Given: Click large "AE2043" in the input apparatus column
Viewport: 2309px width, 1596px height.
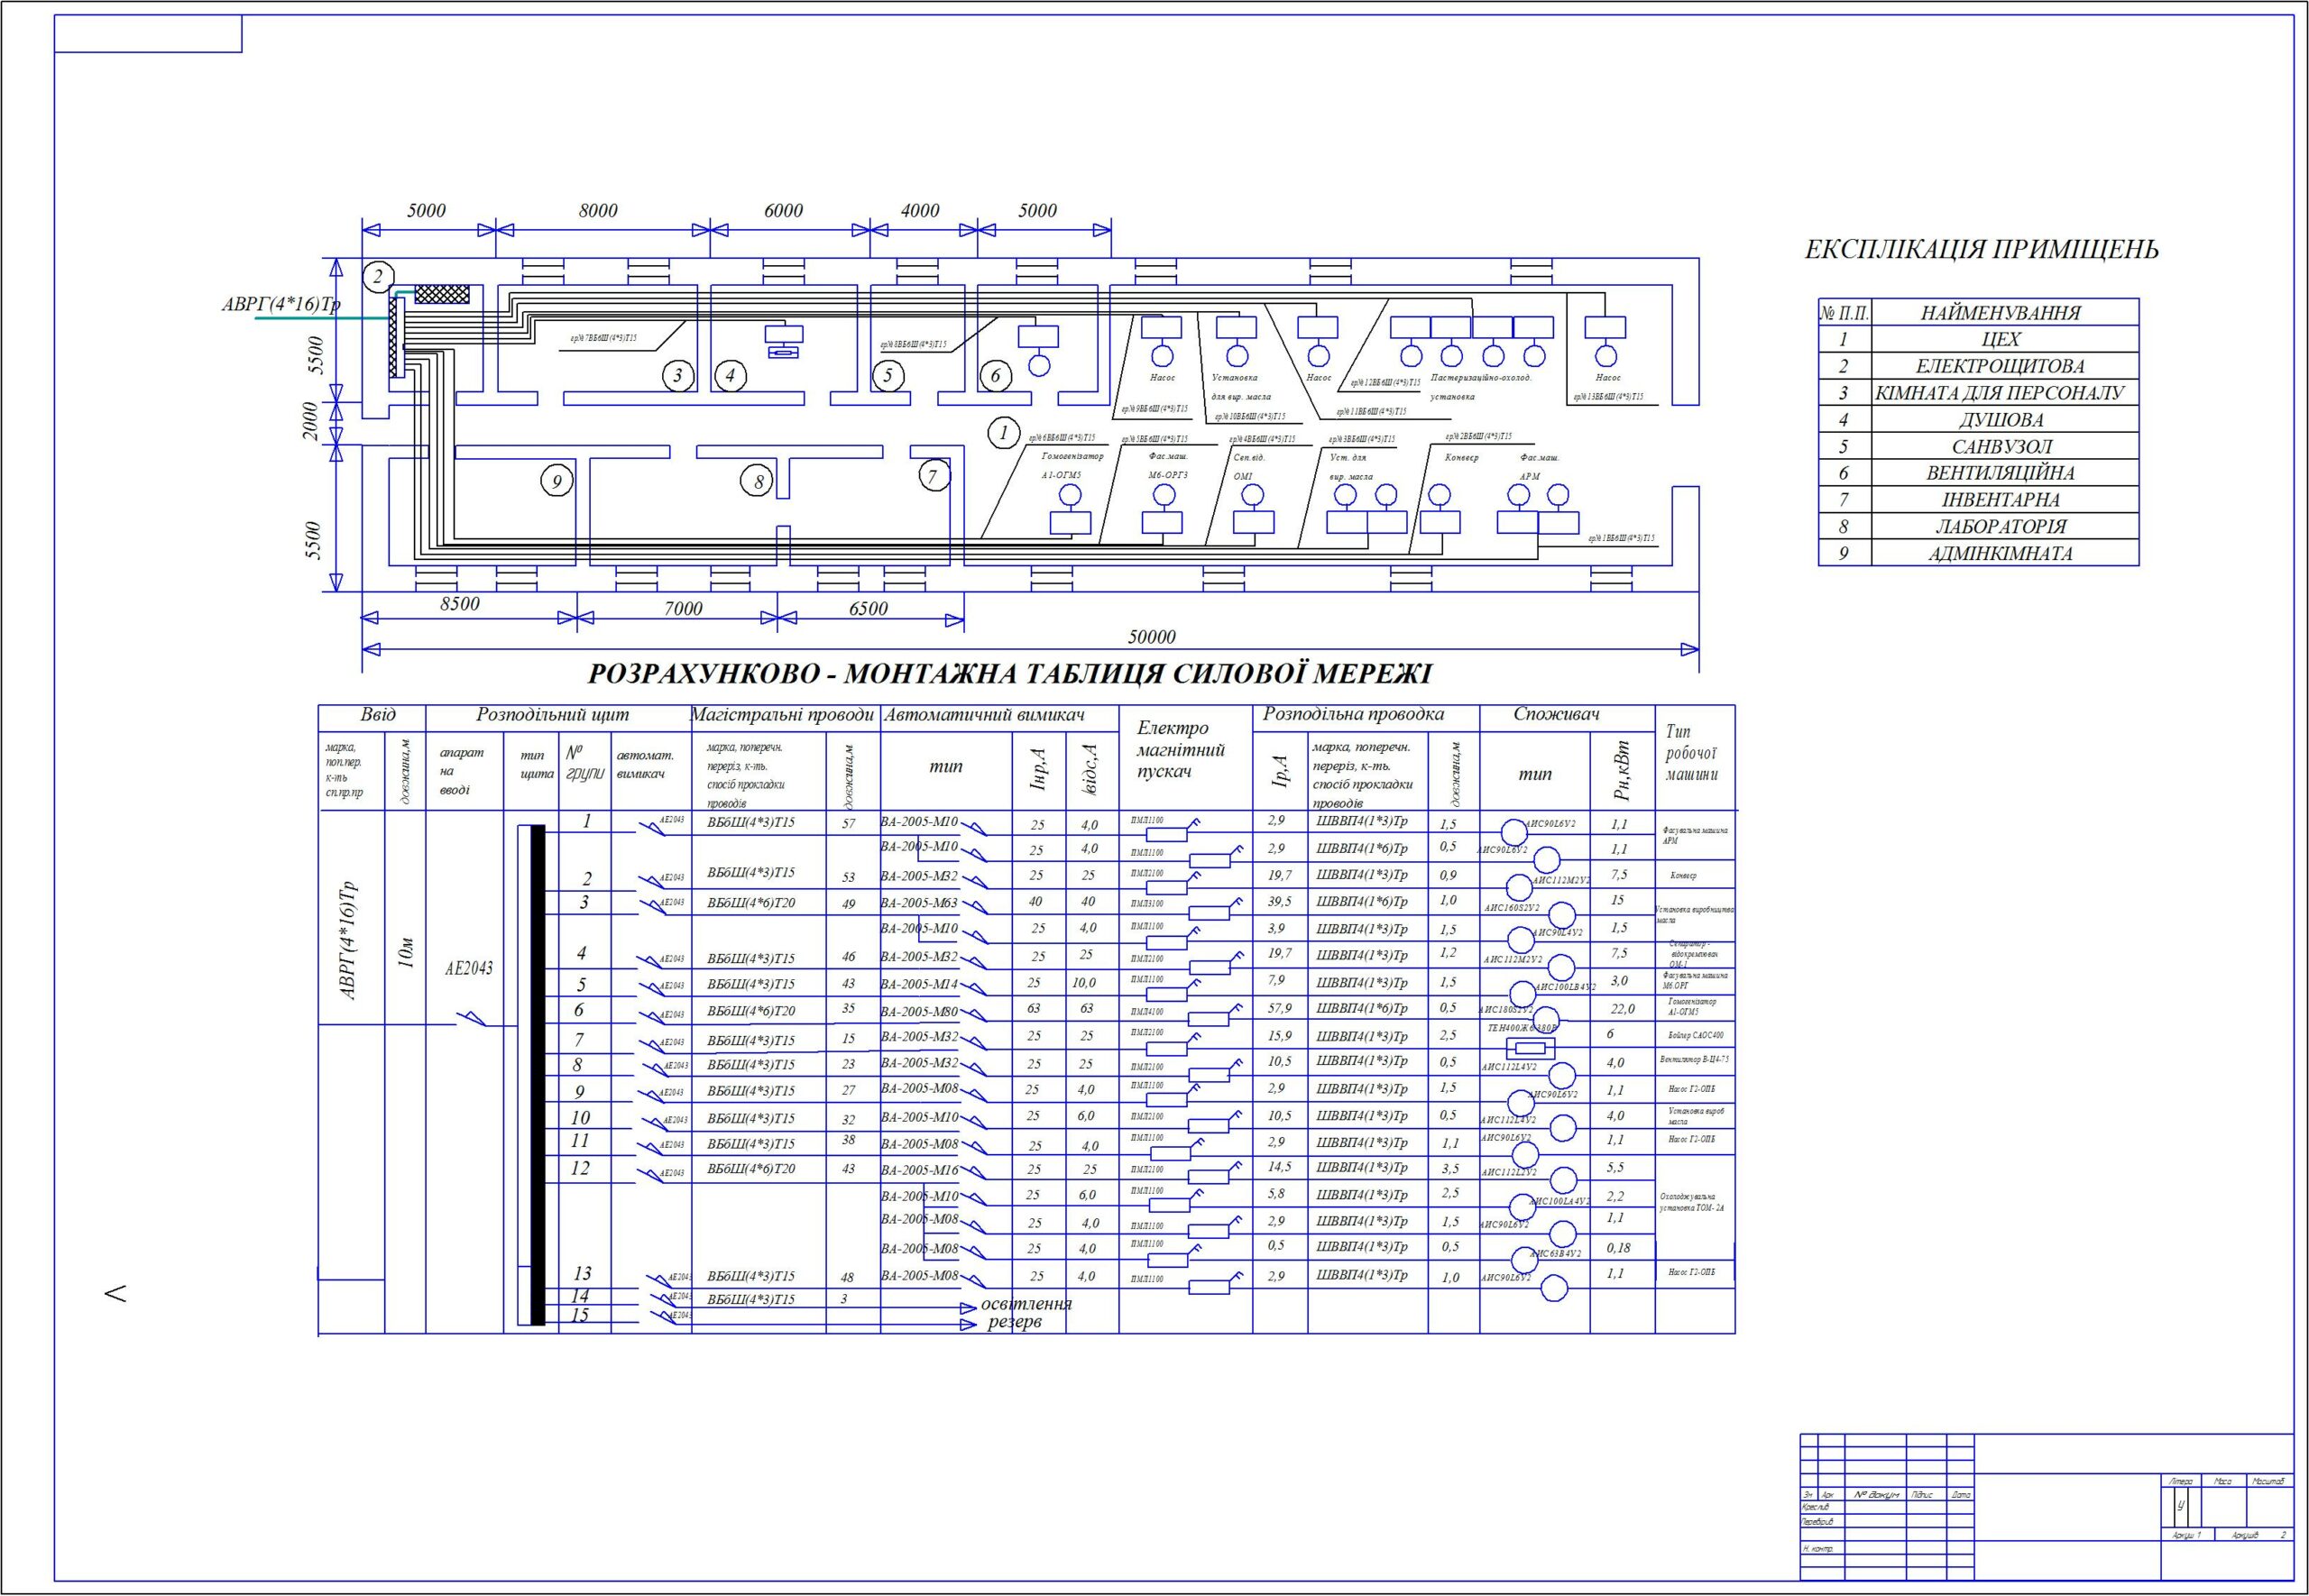Looking at the screenshot, I should [469, 968].
